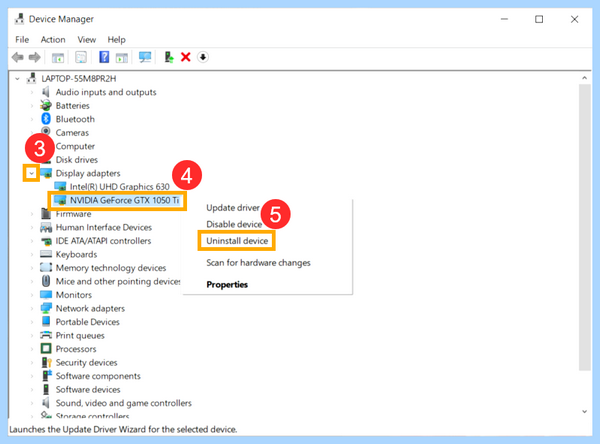Expand the Keyboards node
This screenshot has width=600, height=444.
pos(32,254)
